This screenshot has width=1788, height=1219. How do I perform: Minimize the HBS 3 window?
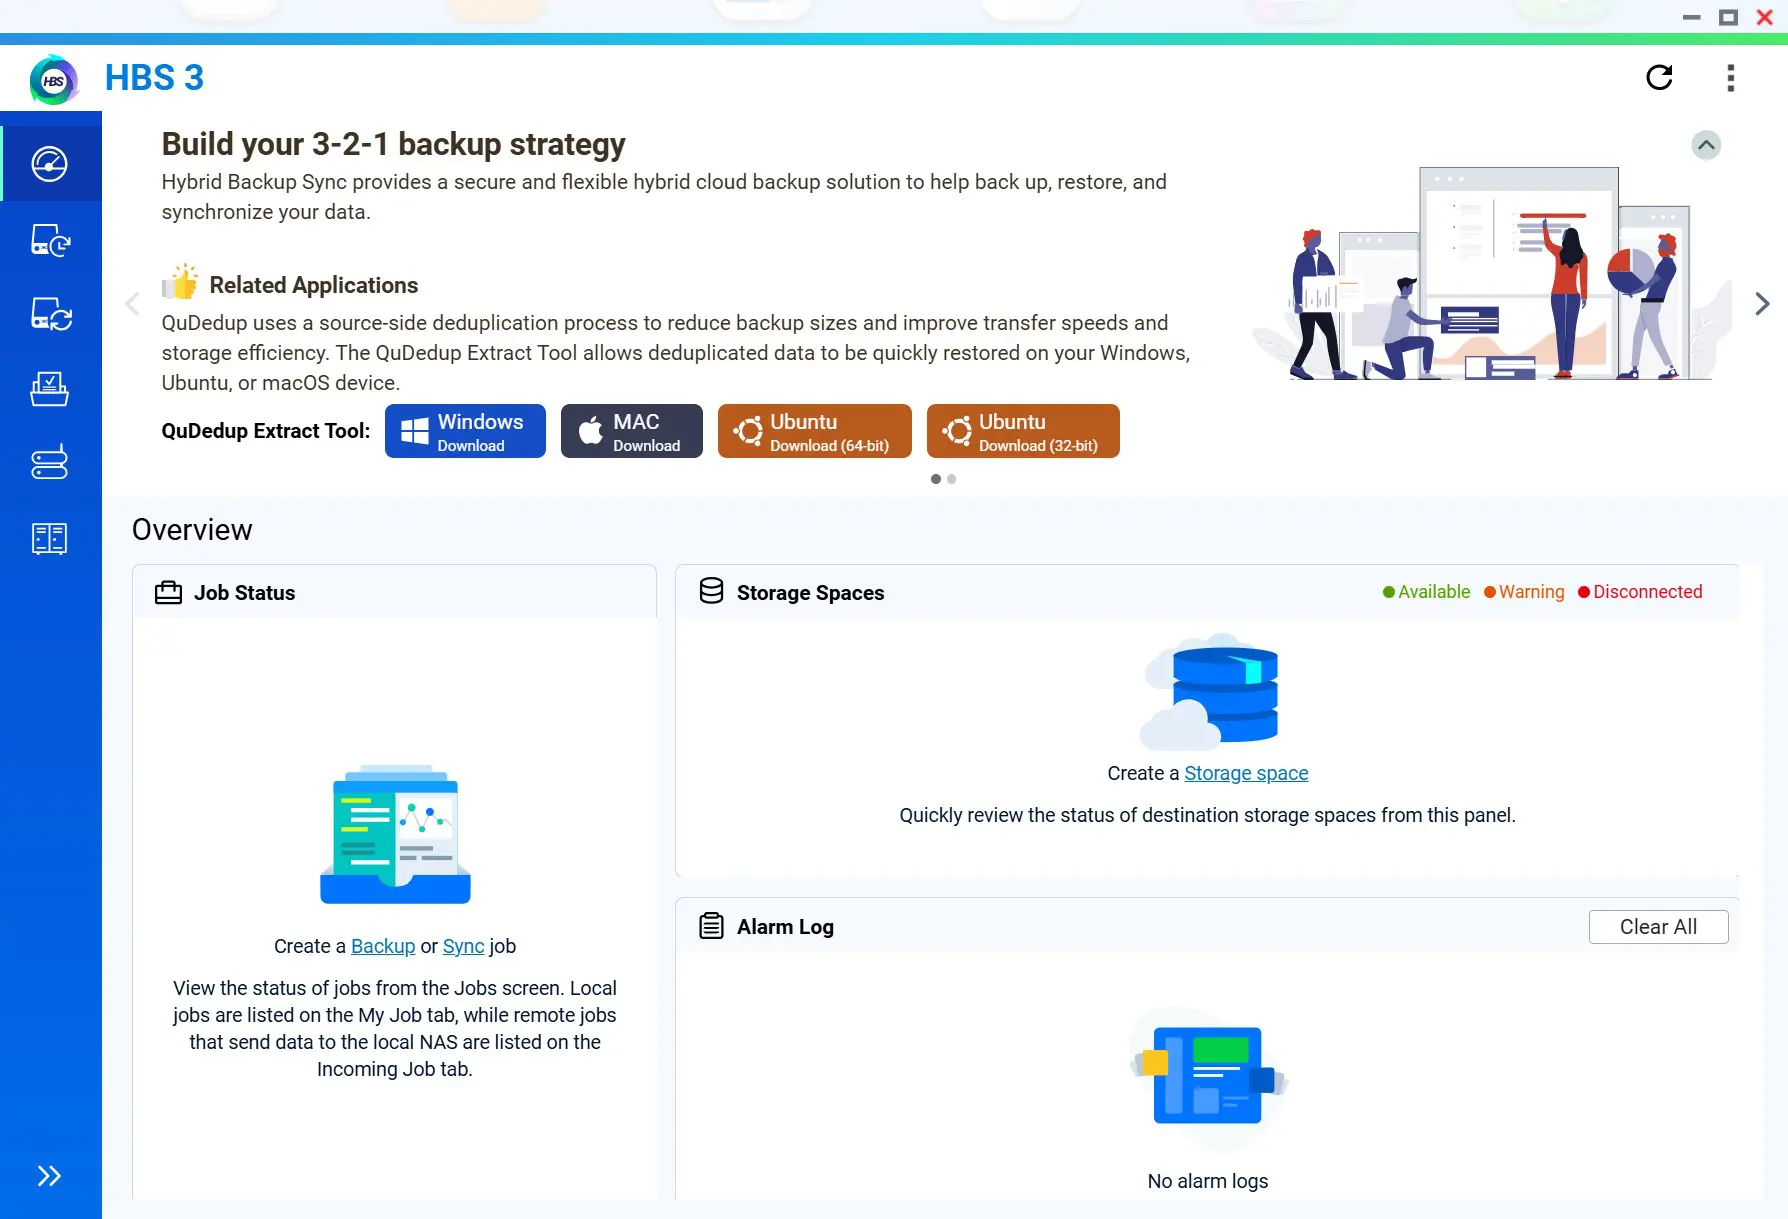coord(1692,17)
